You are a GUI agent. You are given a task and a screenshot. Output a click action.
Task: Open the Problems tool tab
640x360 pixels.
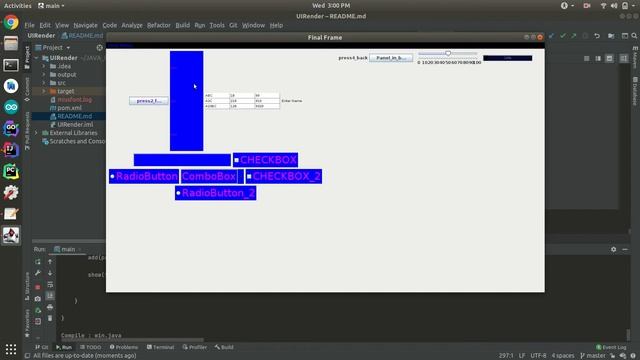pyautogui.click(x=124, y=347)
